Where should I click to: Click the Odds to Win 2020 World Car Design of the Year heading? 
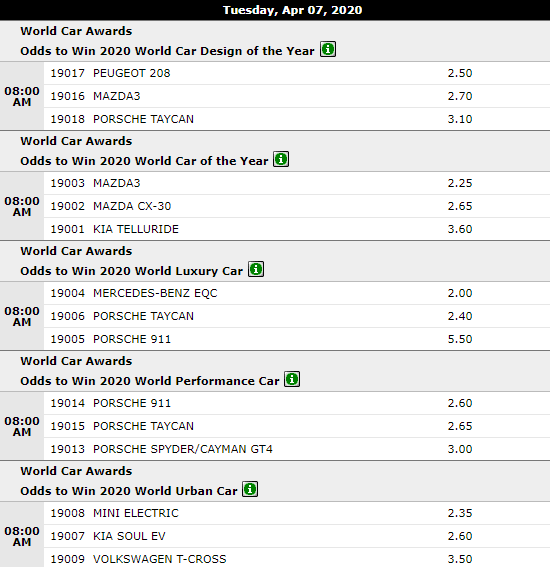click(167, 51)
